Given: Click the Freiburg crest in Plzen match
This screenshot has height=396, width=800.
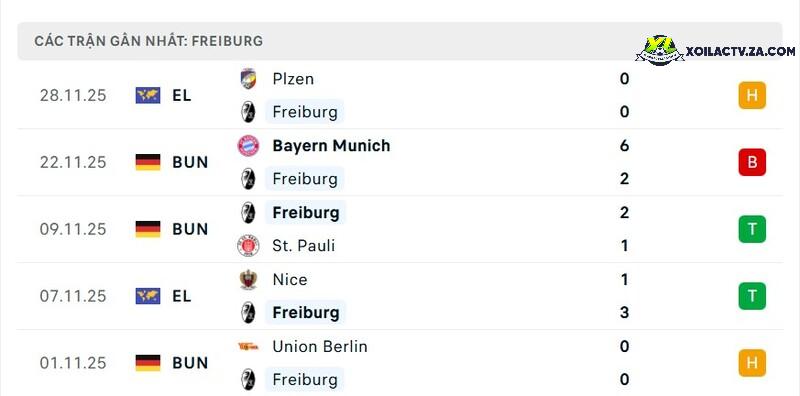Looking at the screenshot, I should coord(248,112).
